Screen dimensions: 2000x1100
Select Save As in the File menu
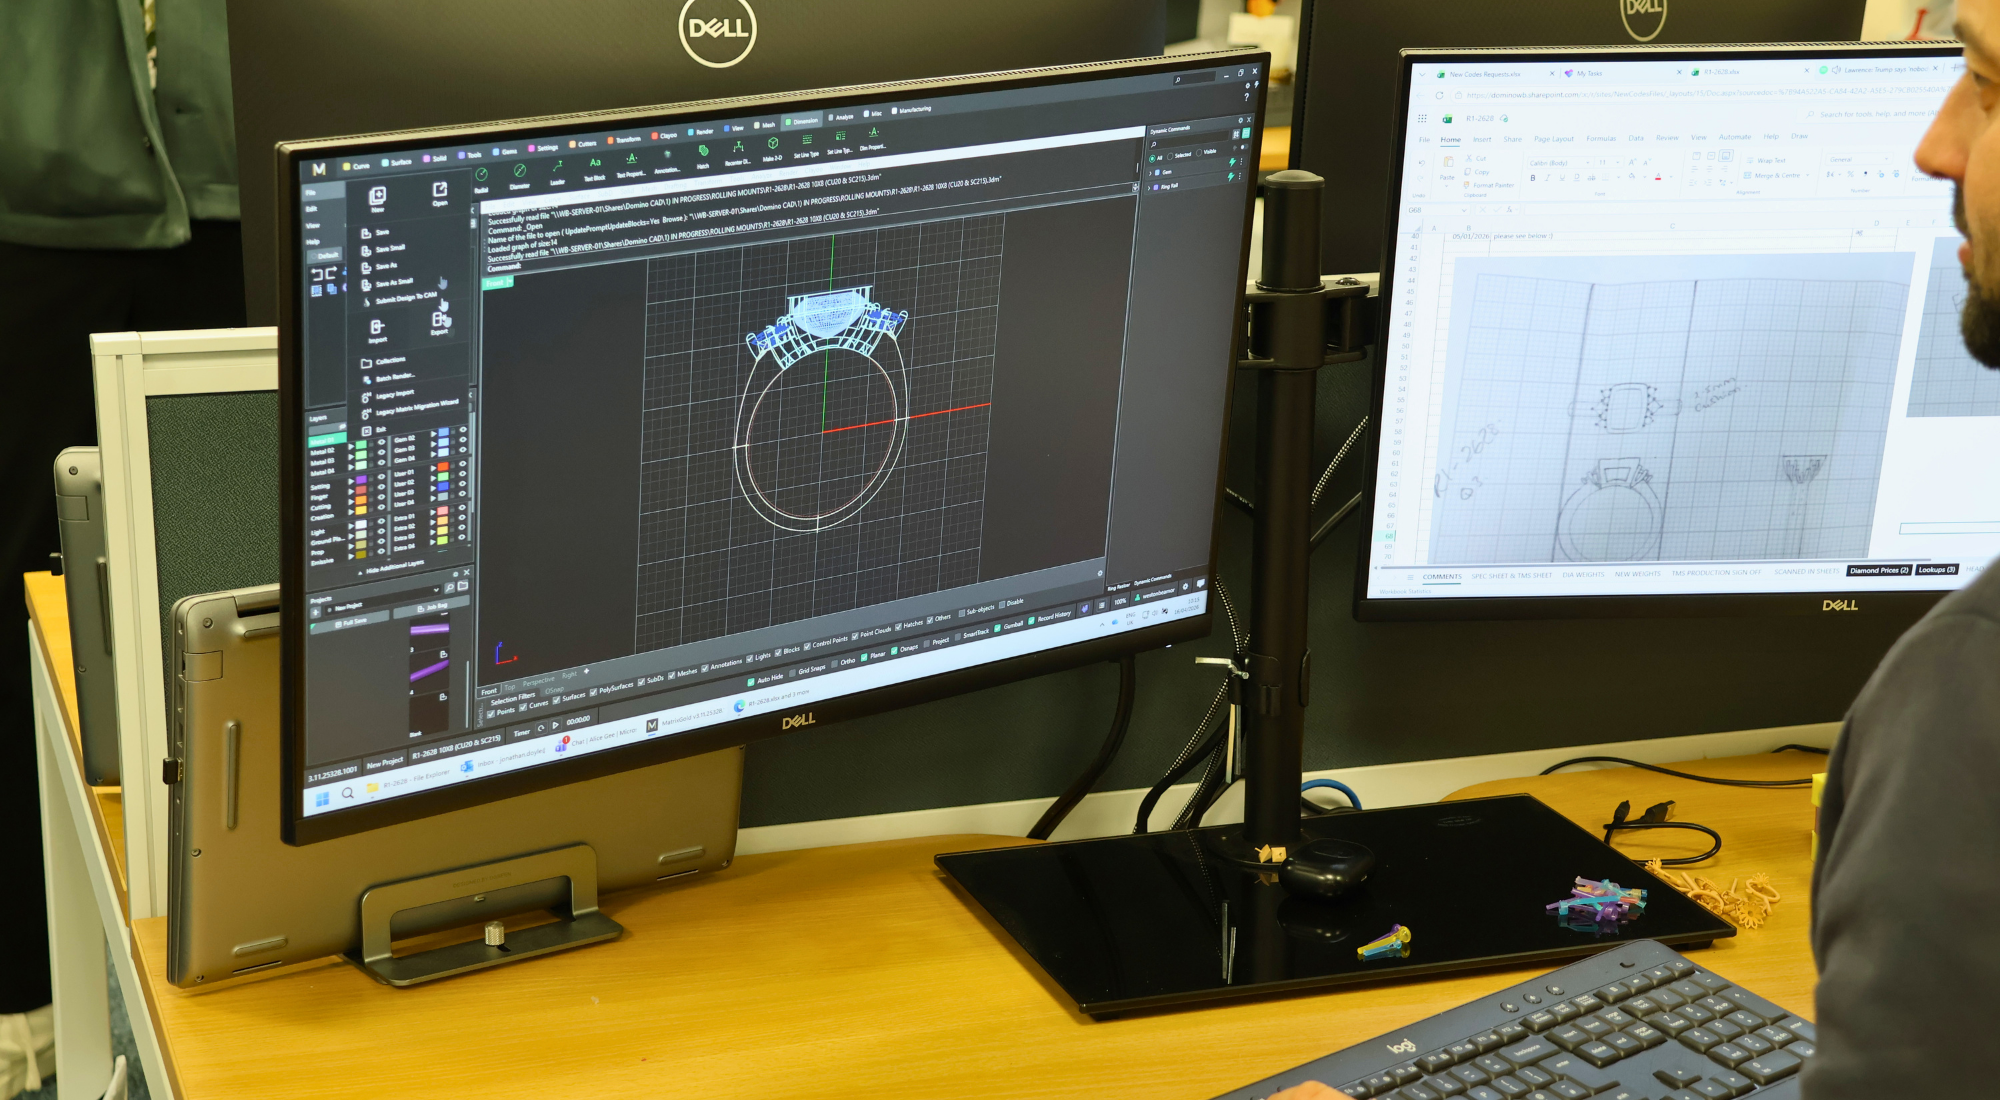379,267
